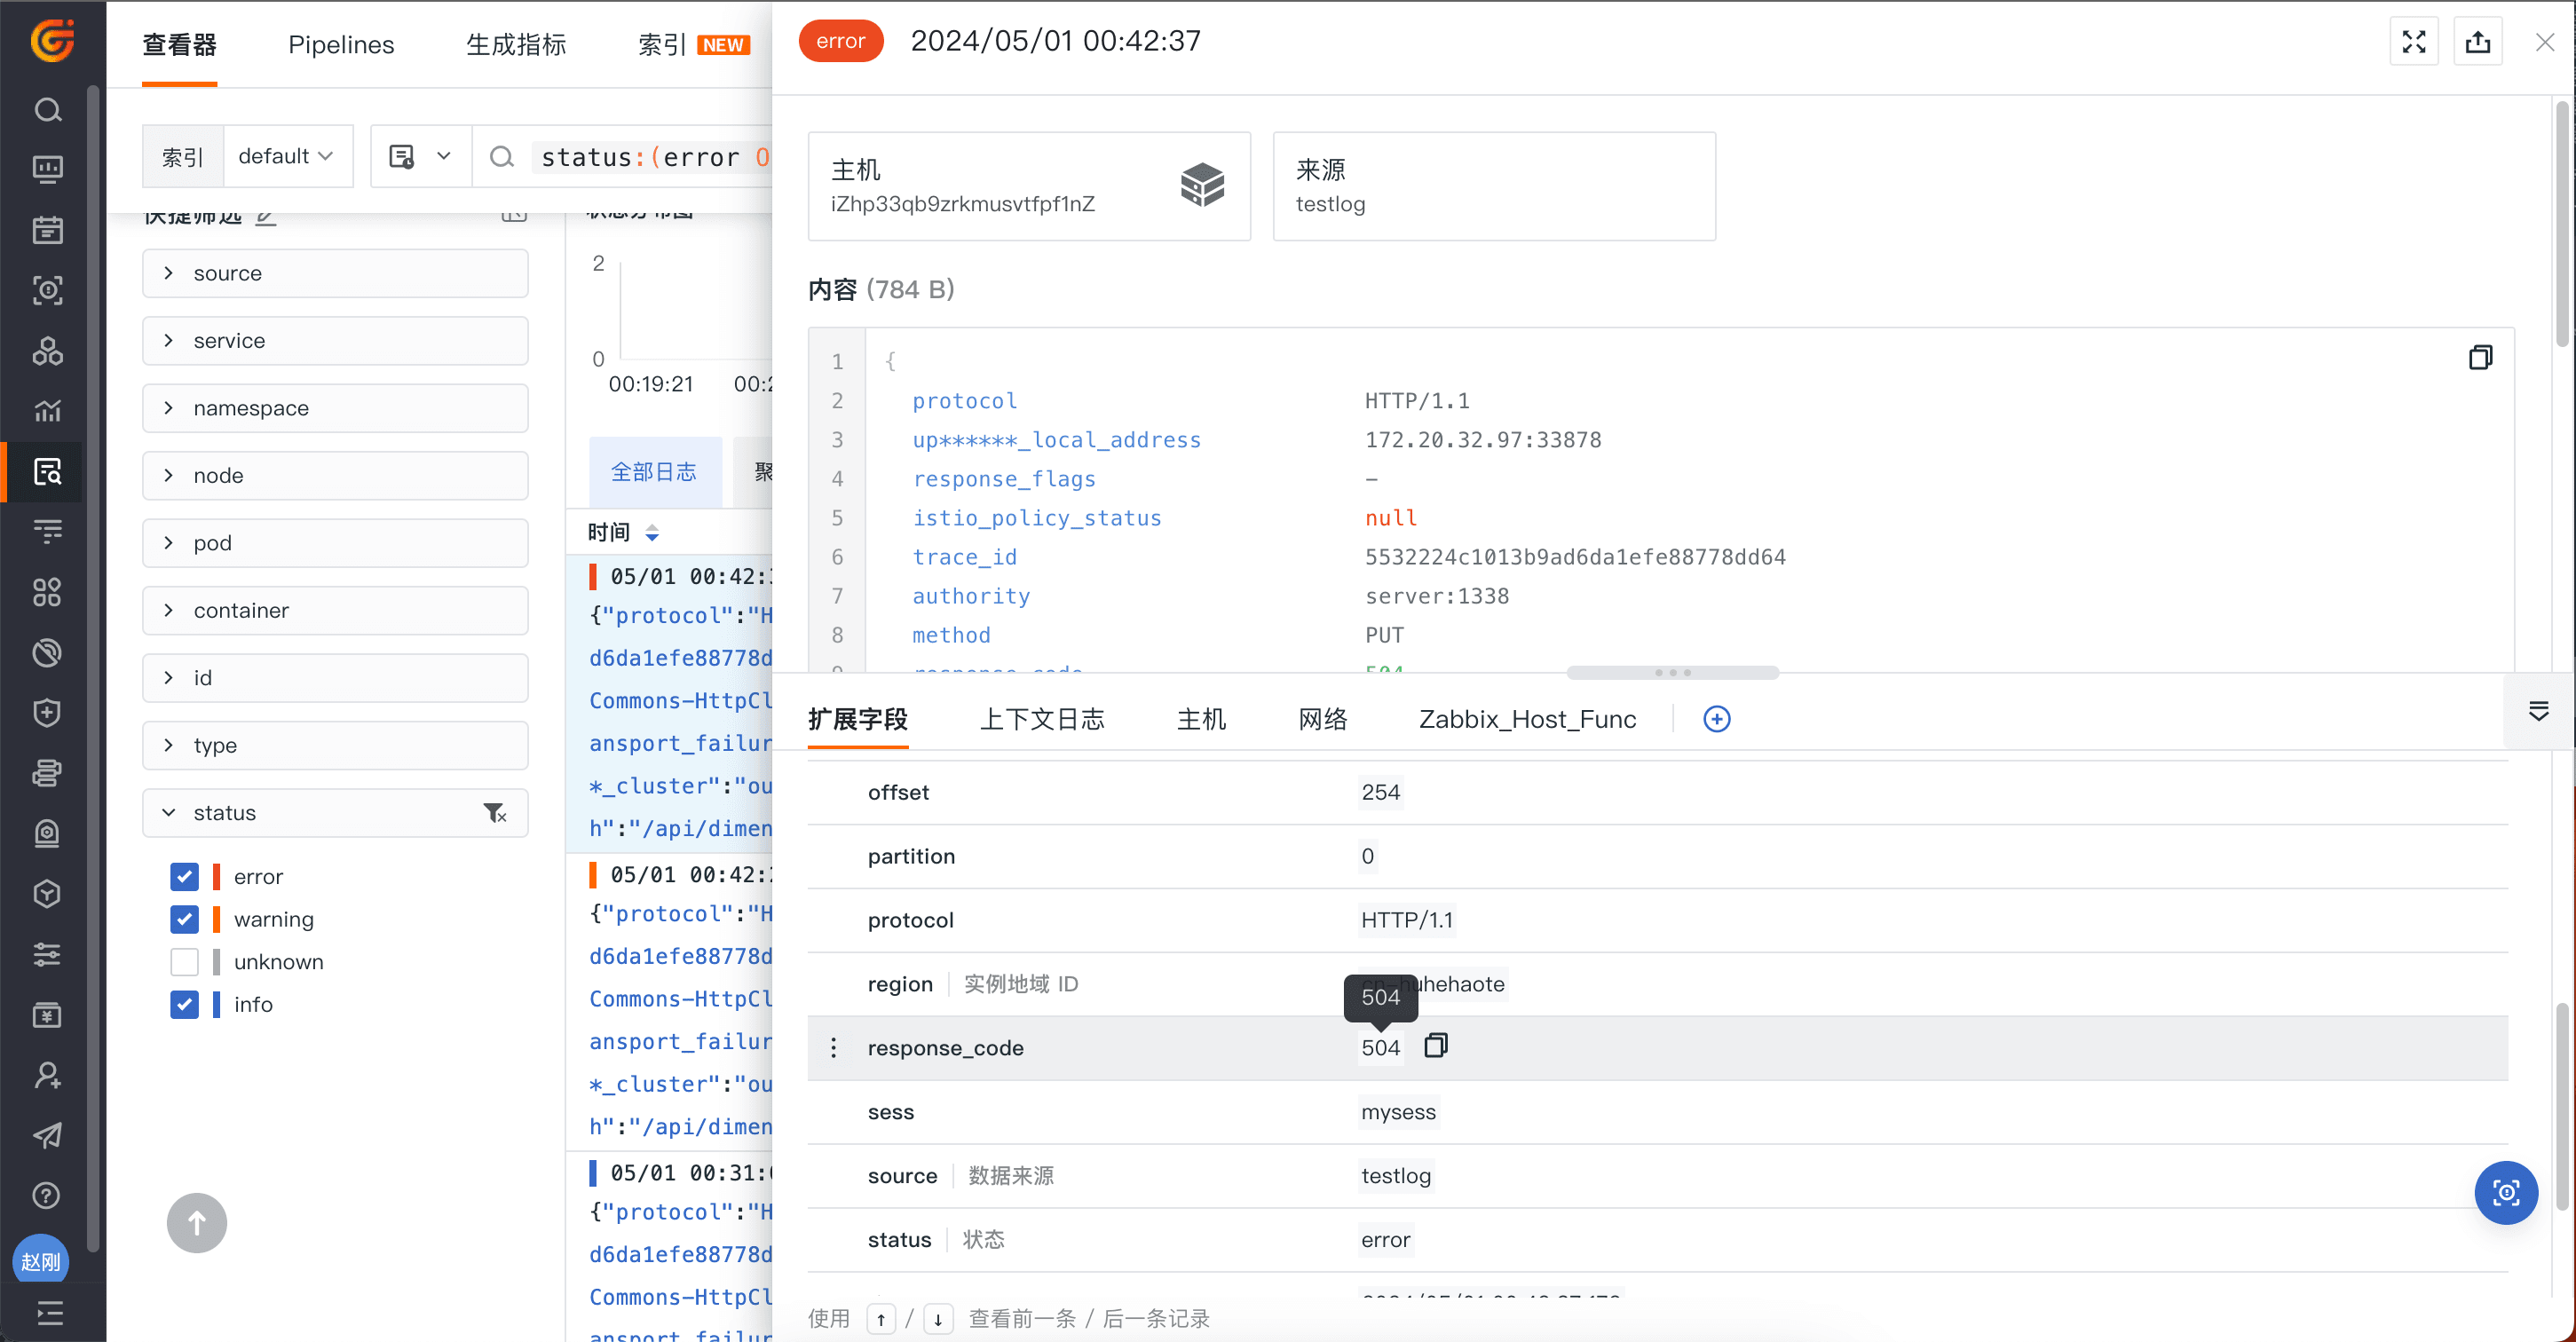Expand the node field section
Image resolution: width=2576 pixels, height=1342 pixels.
click(x=169, y=475)
